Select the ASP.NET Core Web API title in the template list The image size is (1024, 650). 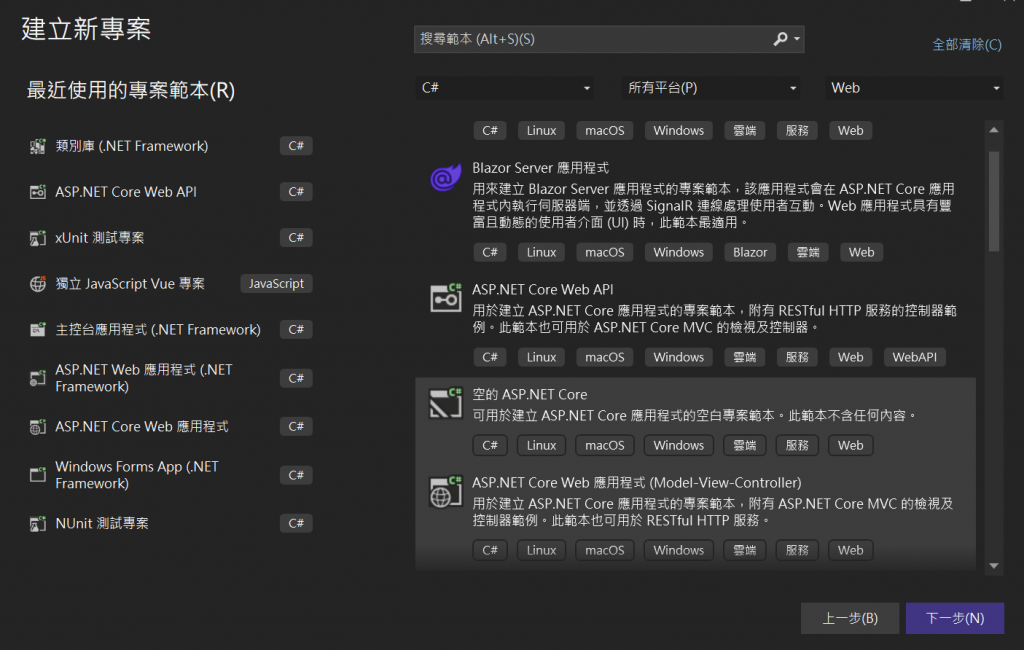pos(543,289)
